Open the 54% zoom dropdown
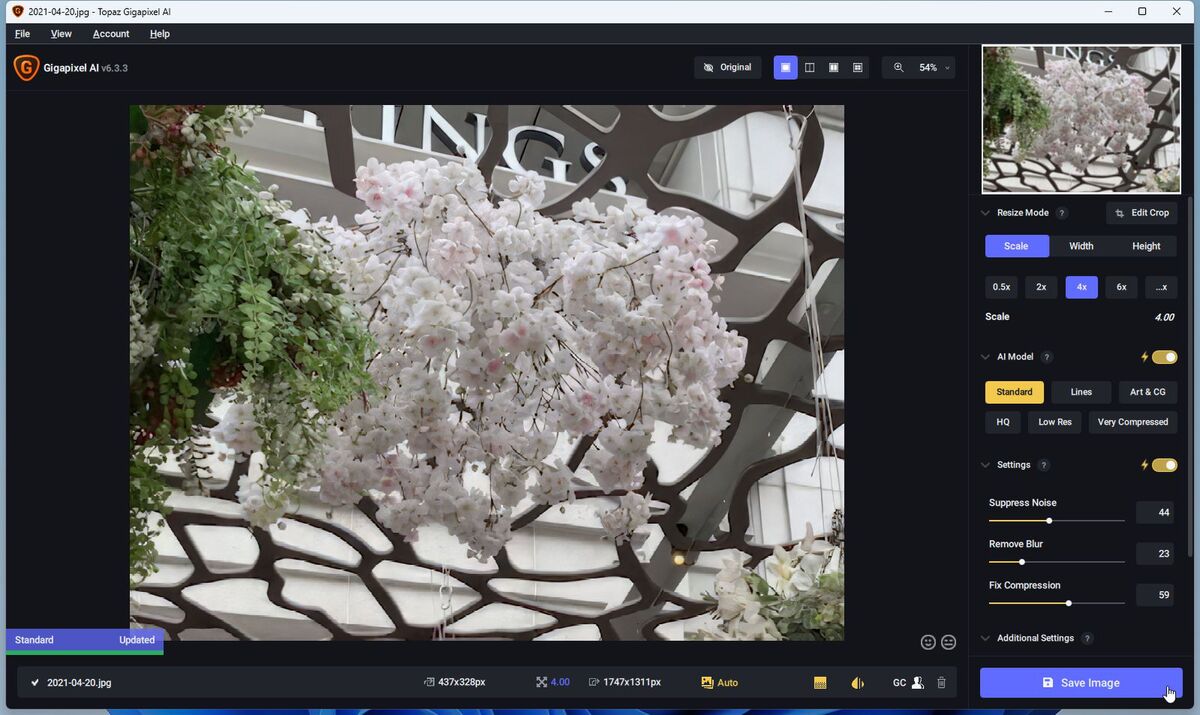The height and width of the screenshot is (715, 1200). [935, 68]
